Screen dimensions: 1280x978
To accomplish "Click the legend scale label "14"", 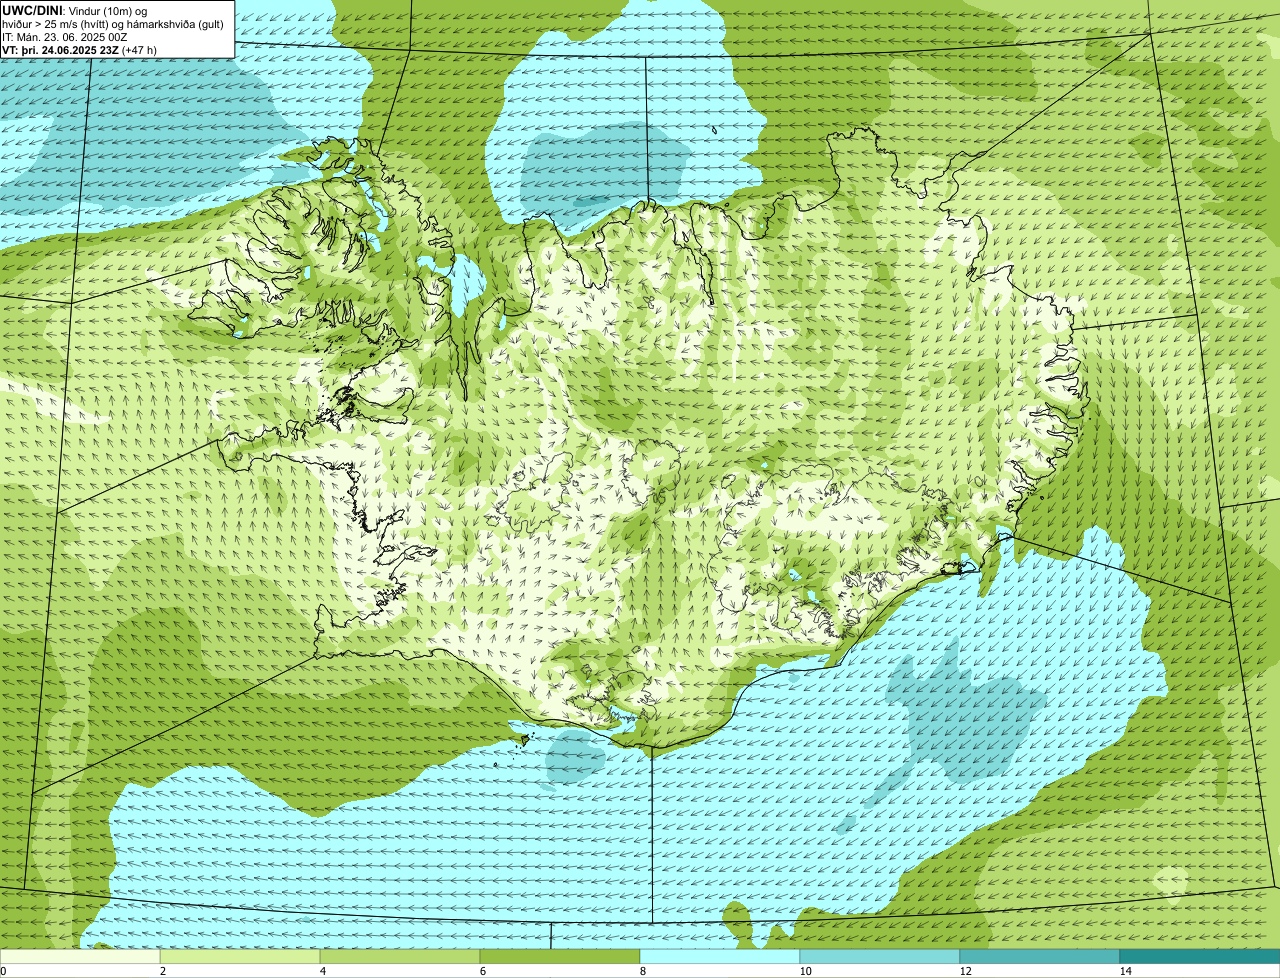I will tap(1125, 971).
